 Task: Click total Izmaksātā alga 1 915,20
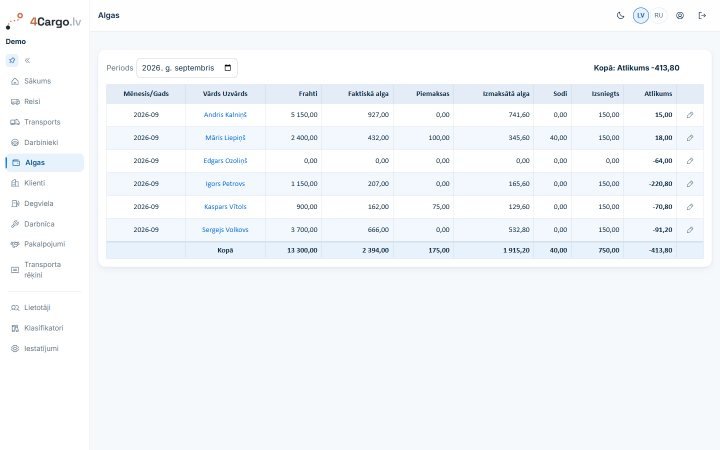coord(516,250)
